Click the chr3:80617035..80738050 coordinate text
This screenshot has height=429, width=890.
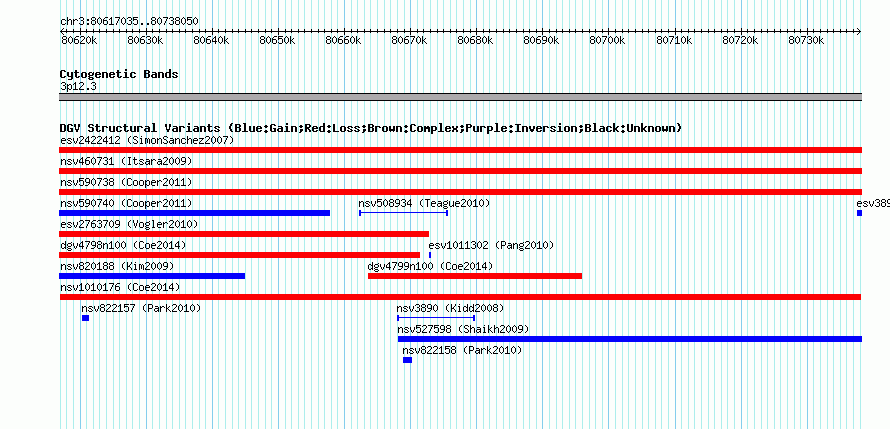coord(129,21)
